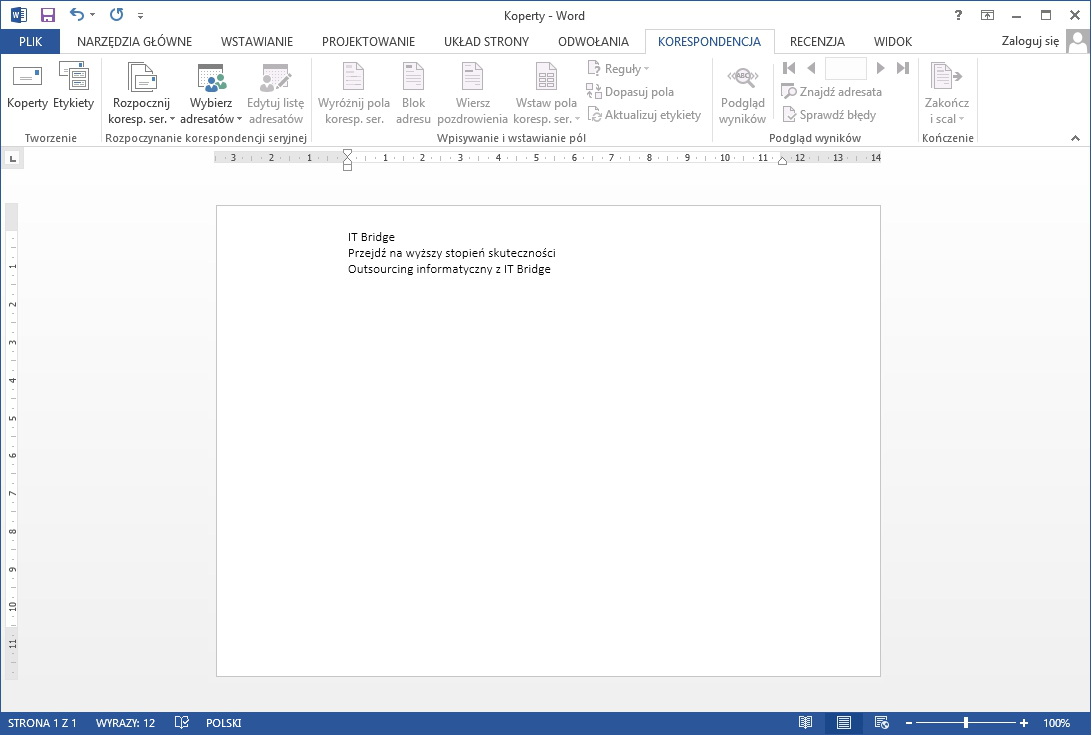Click zoom in plus button

pyautogui.click(x=1024, y=723)
